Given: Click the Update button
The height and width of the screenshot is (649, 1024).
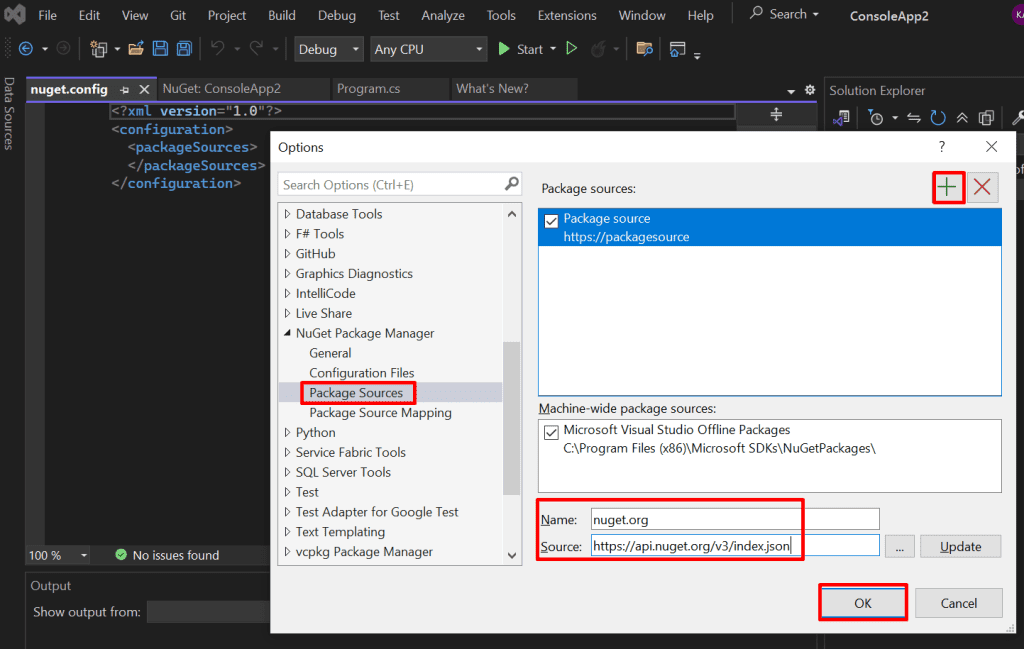Looking at the screenshot, I should tap(960, 546).
